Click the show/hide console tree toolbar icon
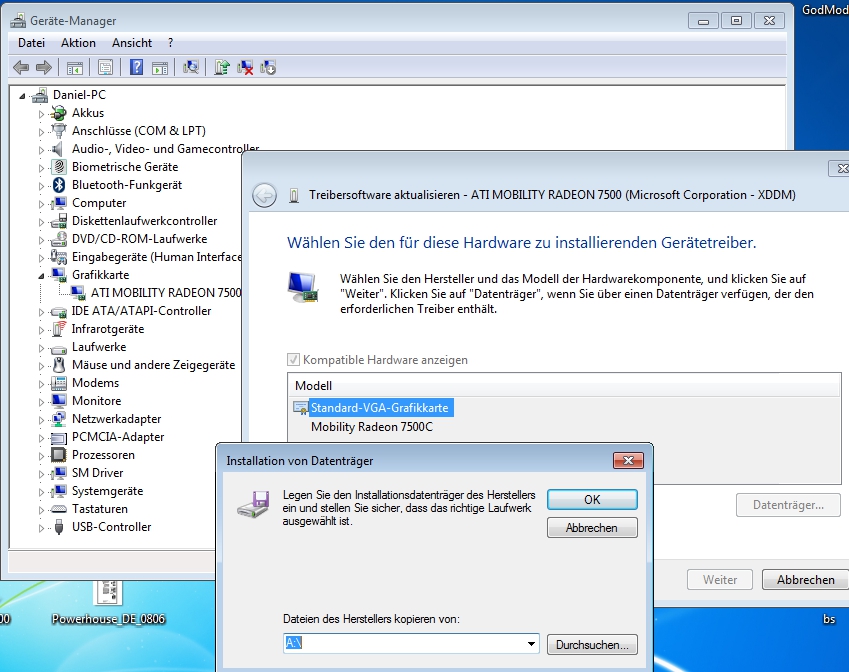This screenshot has width=849, height=672. click(x=75, y=68)
